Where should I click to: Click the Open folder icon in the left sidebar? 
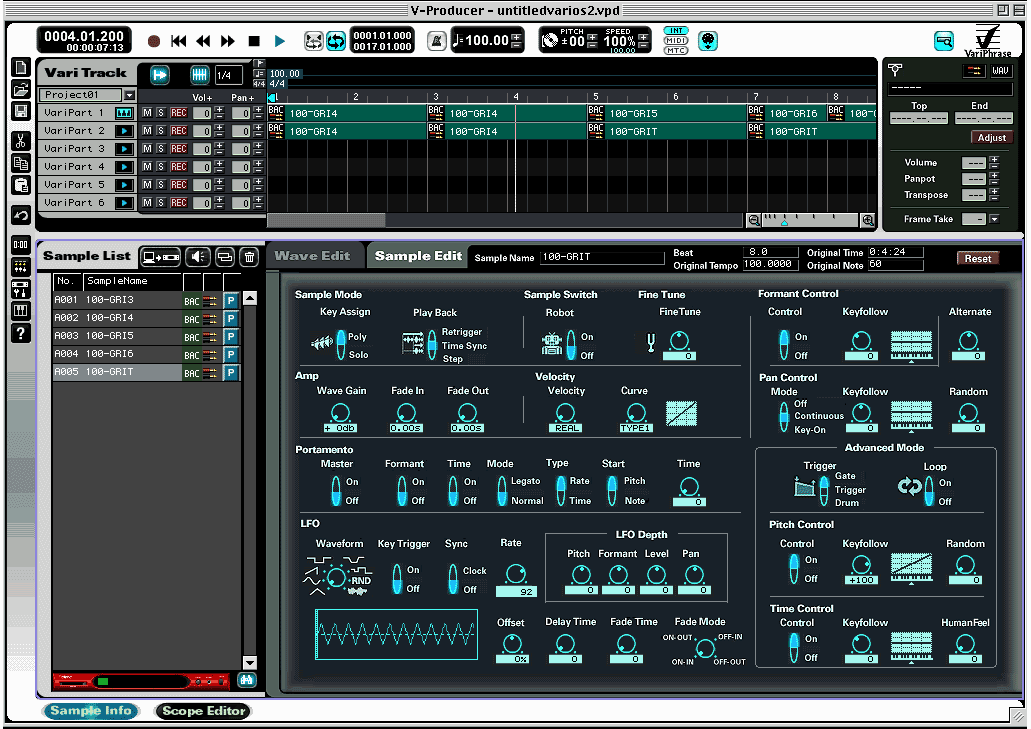pyautogui.click(x=21, y=89)
